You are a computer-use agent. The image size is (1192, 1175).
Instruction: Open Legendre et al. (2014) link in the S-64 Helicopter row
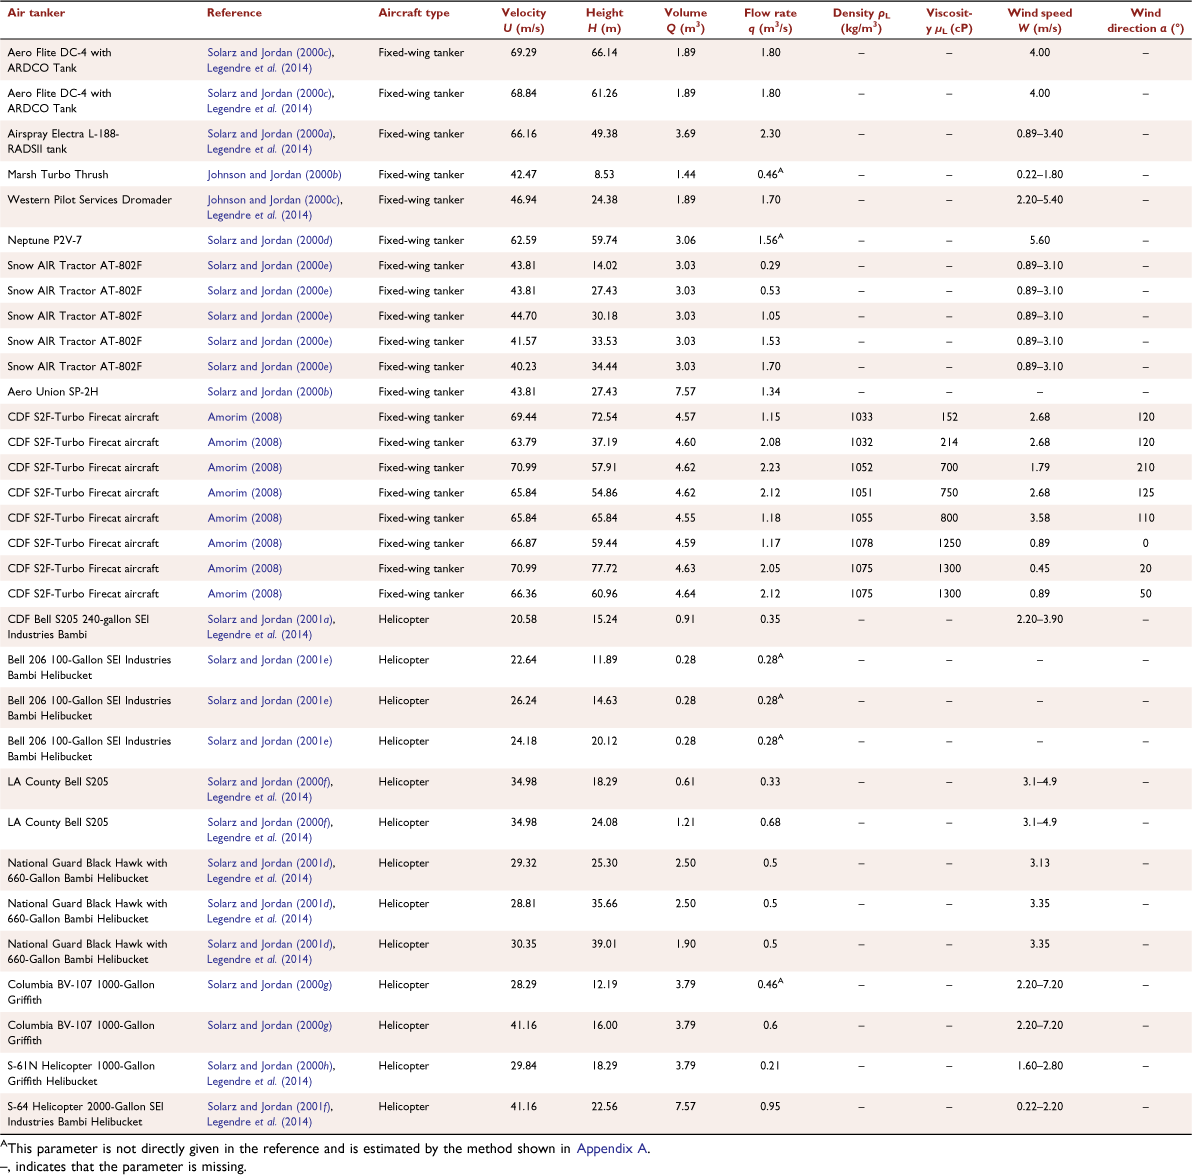point(259,1122)
